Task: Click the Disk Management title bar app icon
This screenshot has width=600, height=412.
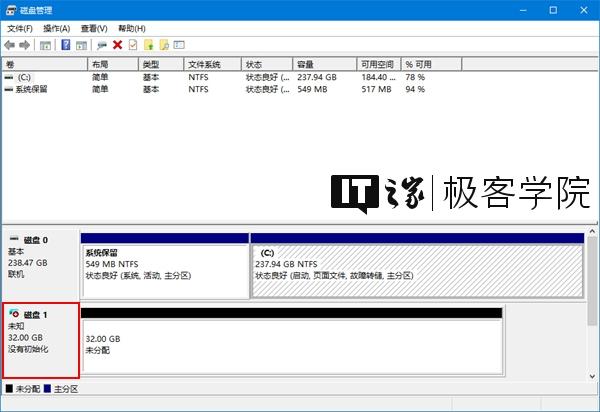Action: 11,10
